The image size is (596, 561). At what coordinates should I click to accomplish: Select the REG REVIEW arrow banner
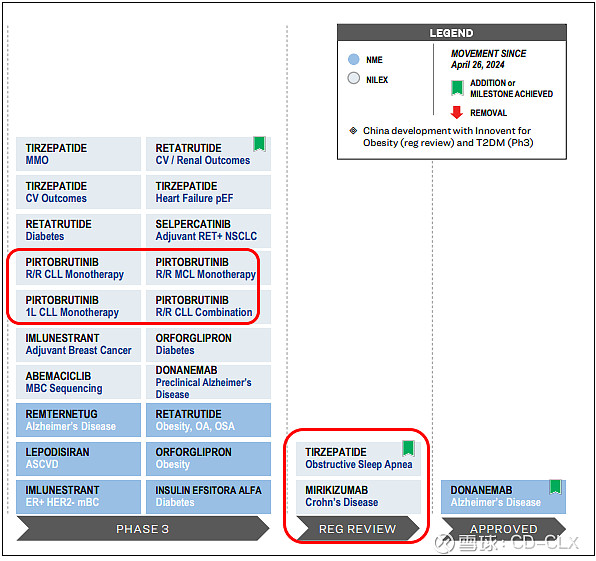pyautogui.click(x=358, y=529)
